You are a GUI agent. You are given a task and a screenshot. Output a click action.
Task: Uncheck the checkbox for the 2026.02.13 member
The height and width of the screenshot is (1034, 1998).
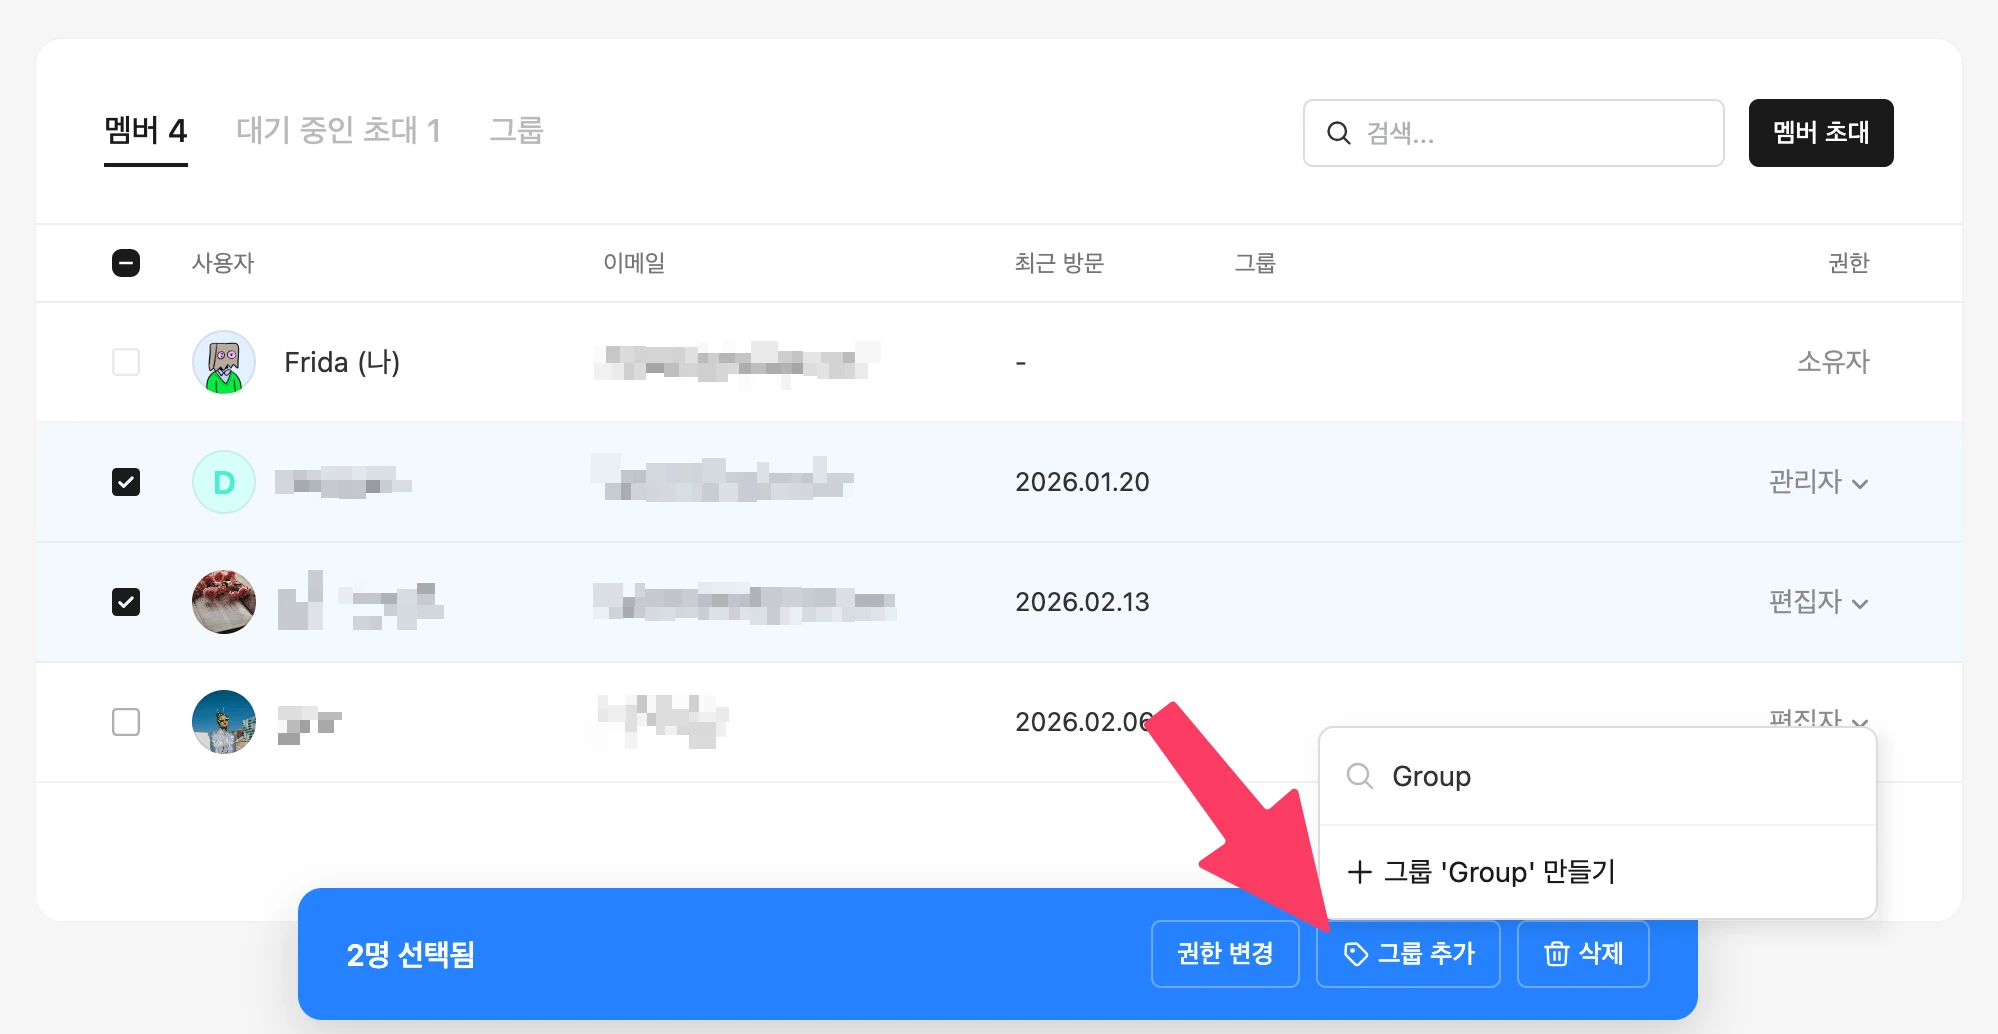[126, 602]
